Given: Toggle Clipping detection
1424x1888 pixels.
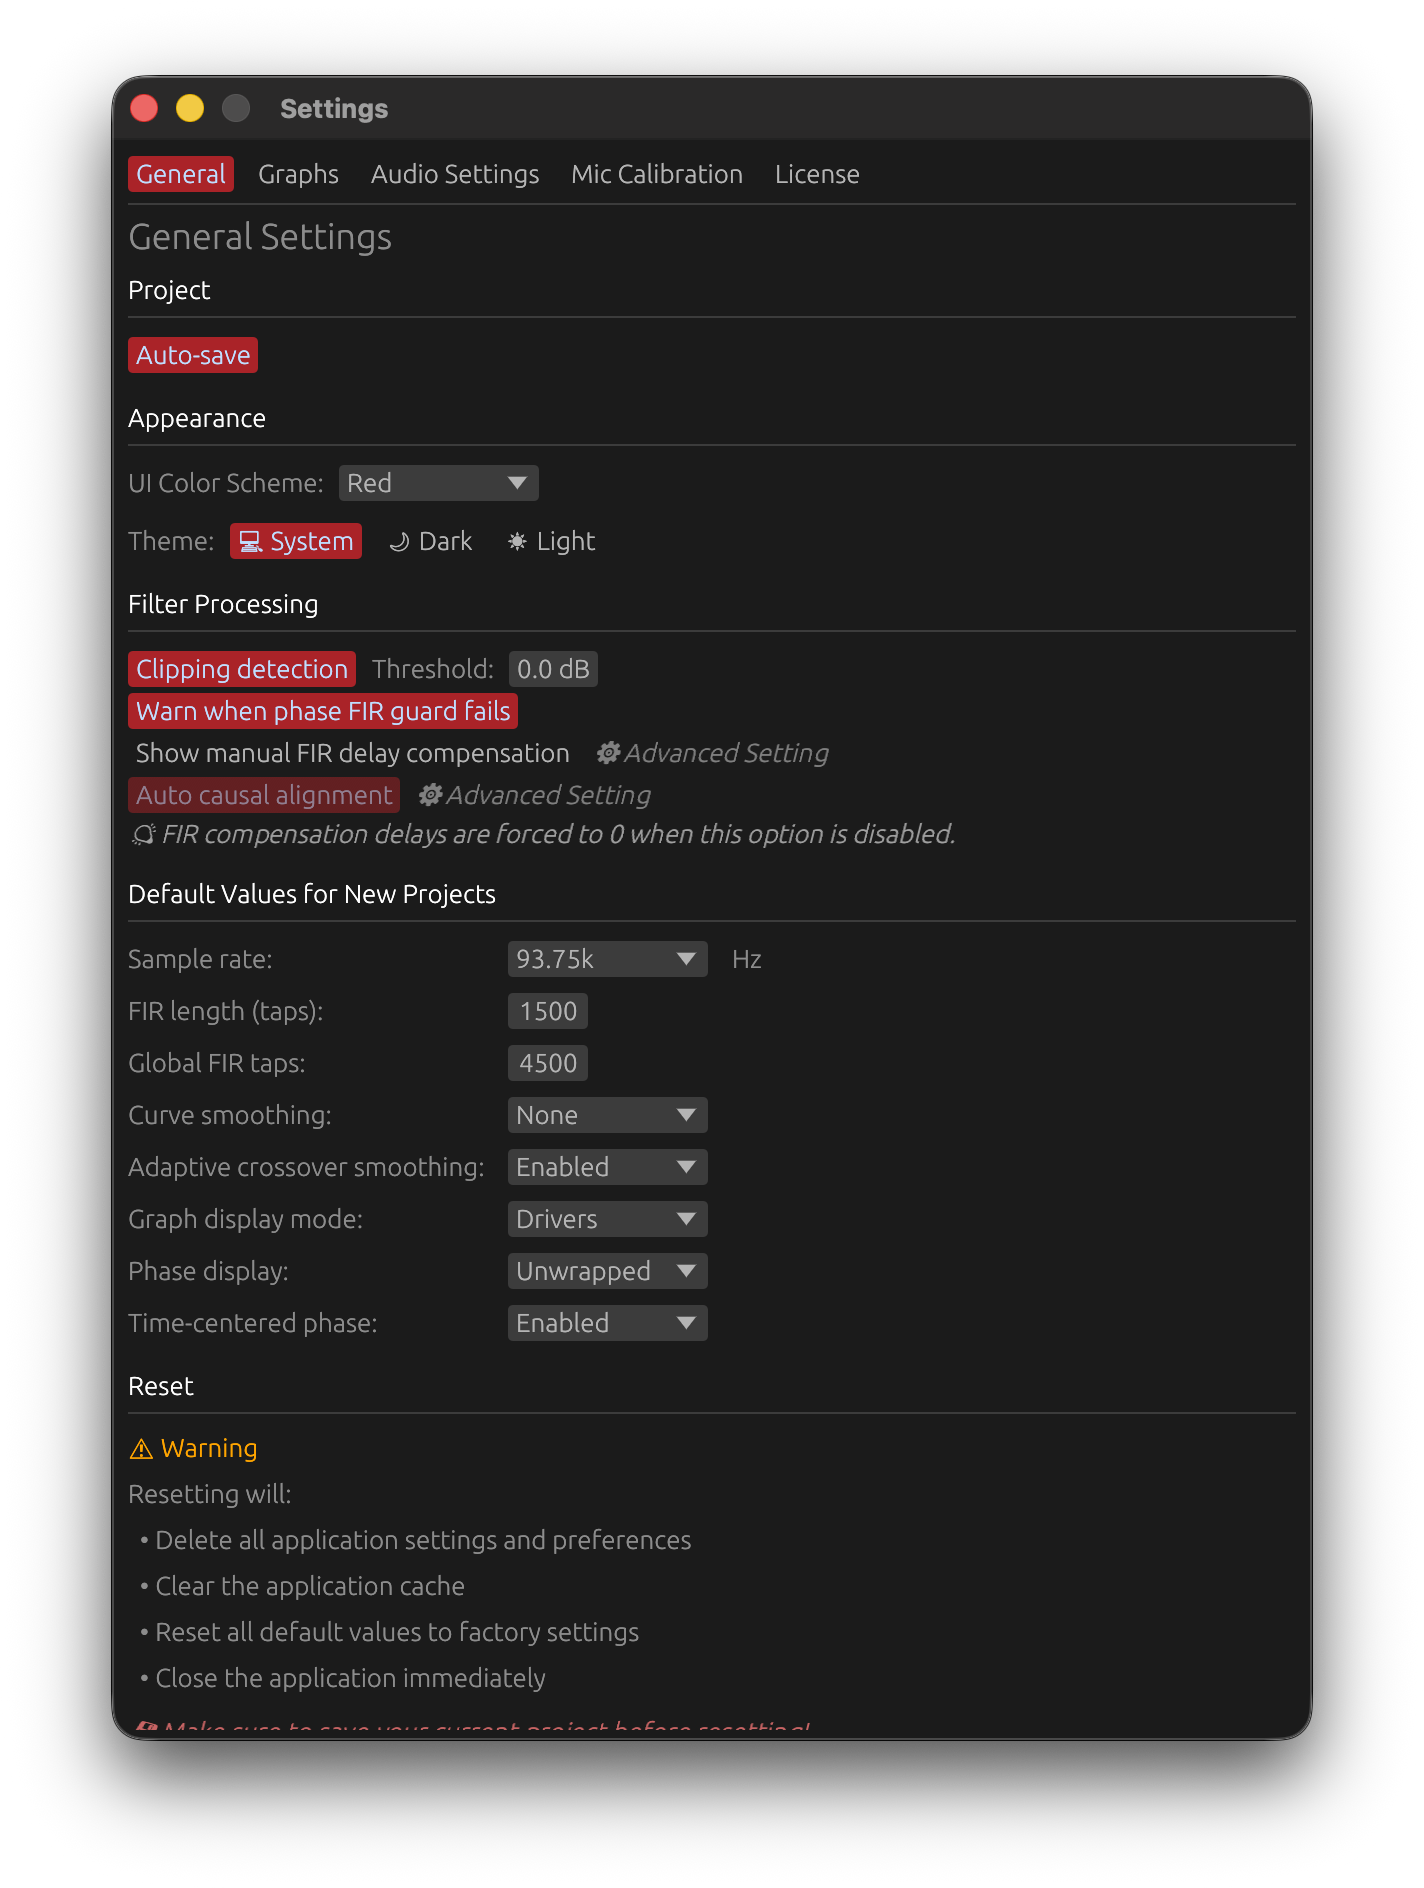Looking at the screenshot, I should click(242, 669).
